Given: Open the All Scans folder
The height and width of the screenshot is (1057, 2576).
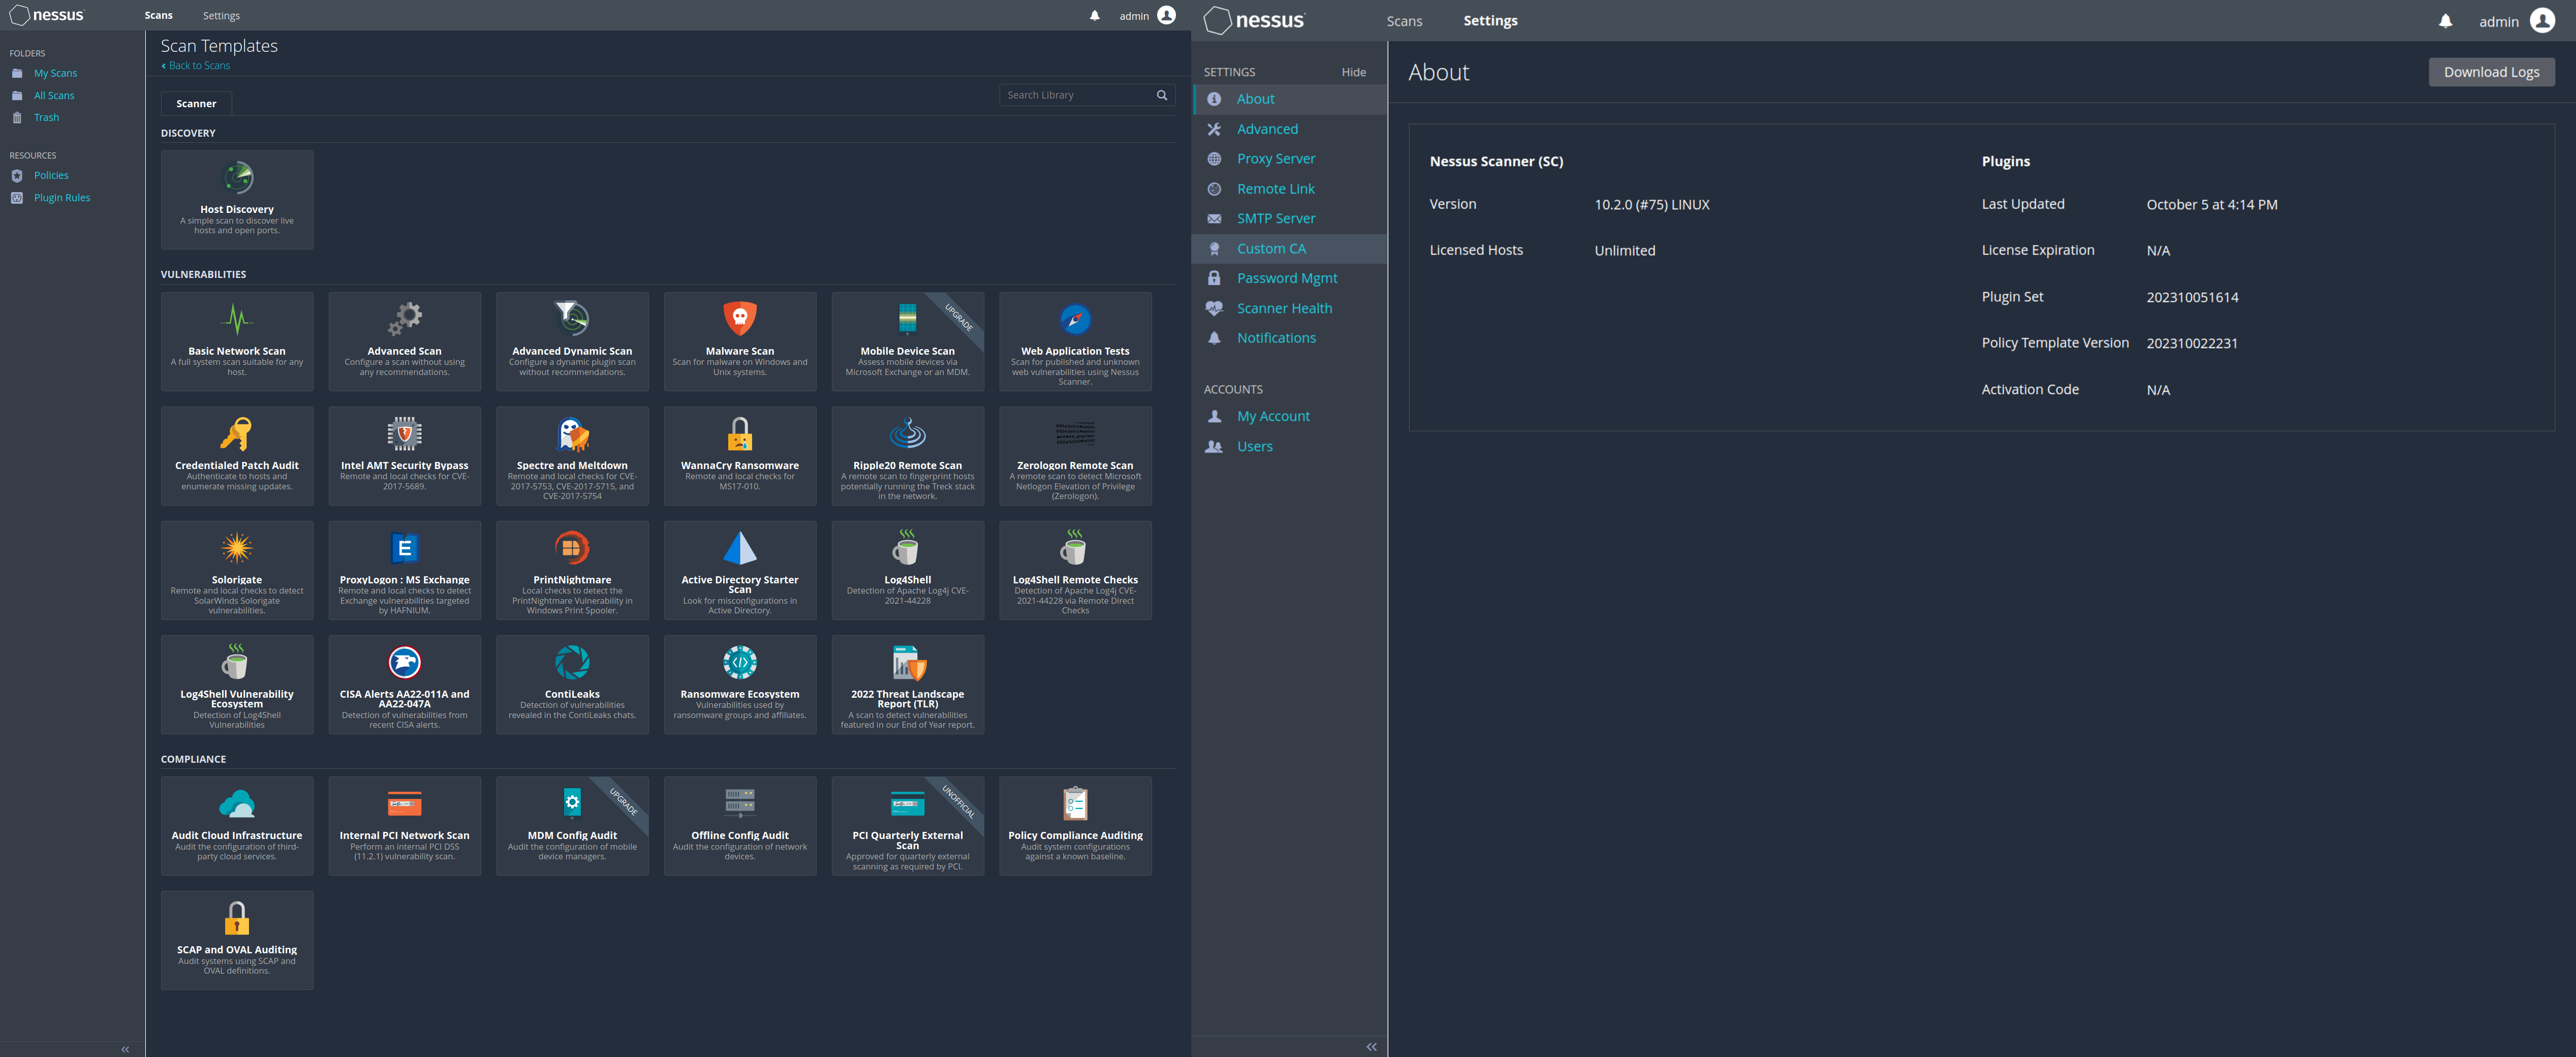Looking at the screenshot, I should (x=54, y=96).
